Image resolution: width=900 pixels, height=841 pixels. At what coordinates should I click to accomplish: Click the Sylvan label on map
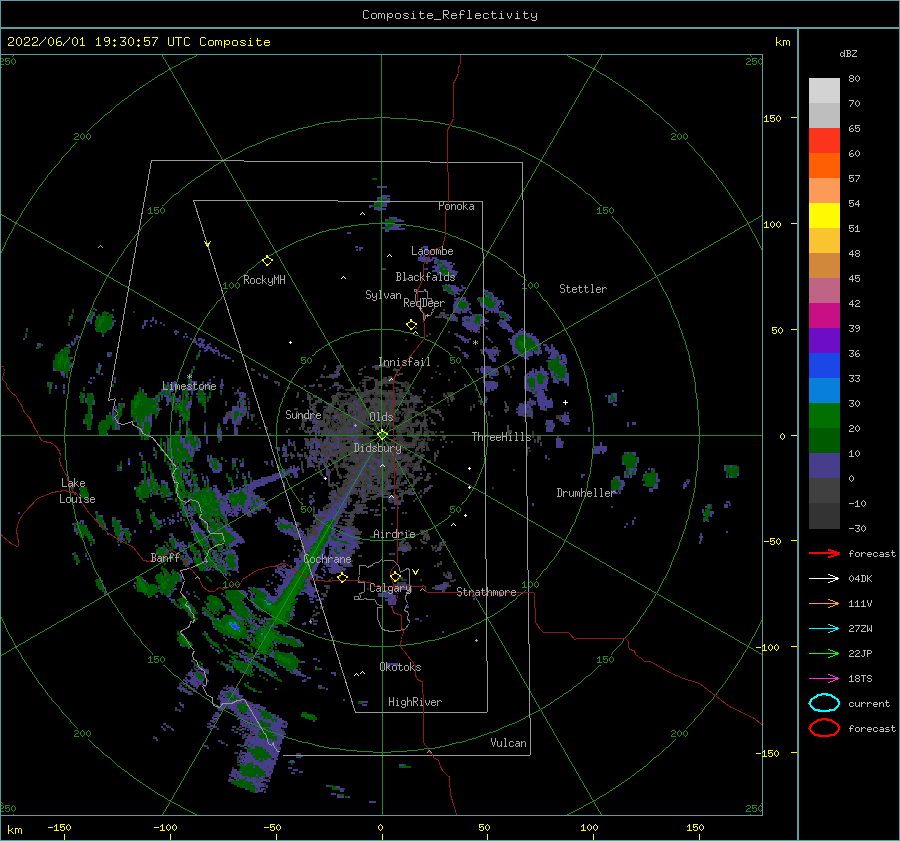coord(383,295)
